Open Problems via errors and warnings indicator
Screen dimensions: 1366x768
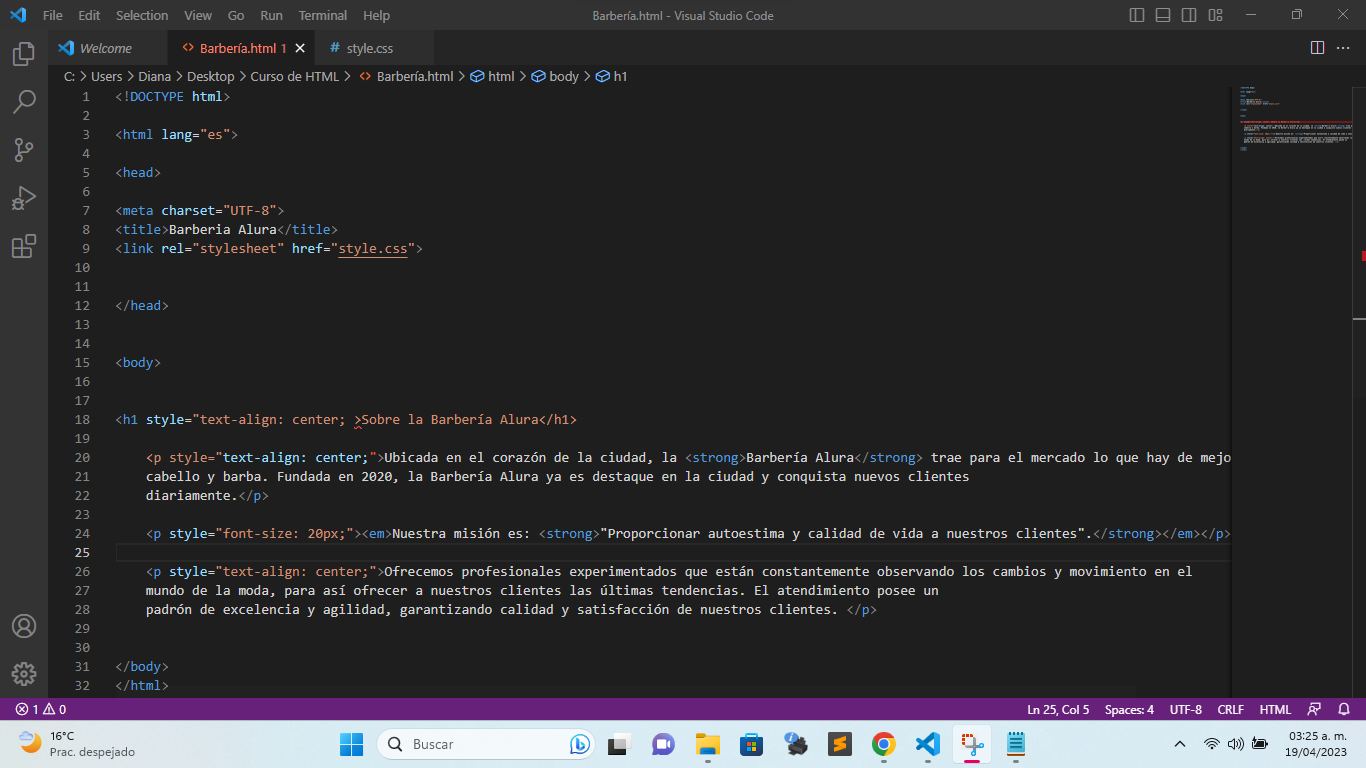coord(41,709)
